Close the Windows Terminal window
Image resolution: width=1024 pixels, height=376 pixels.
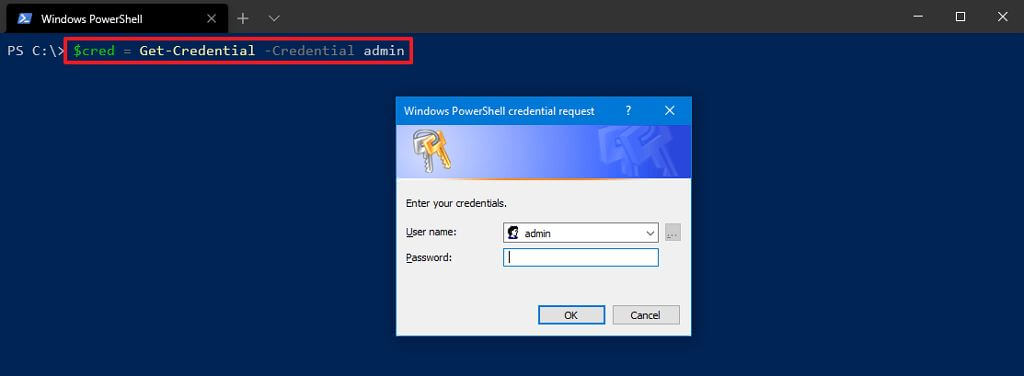pos(1002,17)
